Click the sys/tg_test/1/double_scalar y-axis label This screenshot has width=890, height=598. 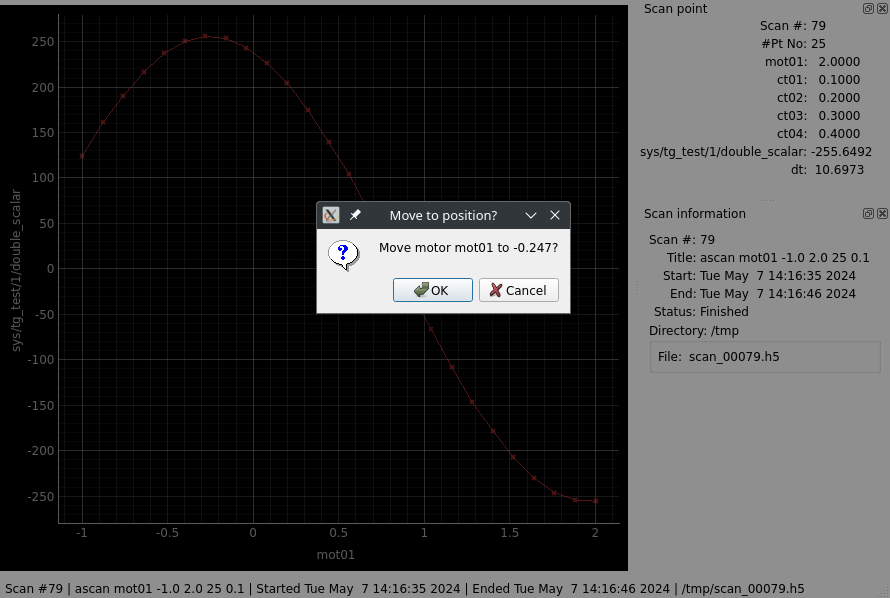click(16, 267)
